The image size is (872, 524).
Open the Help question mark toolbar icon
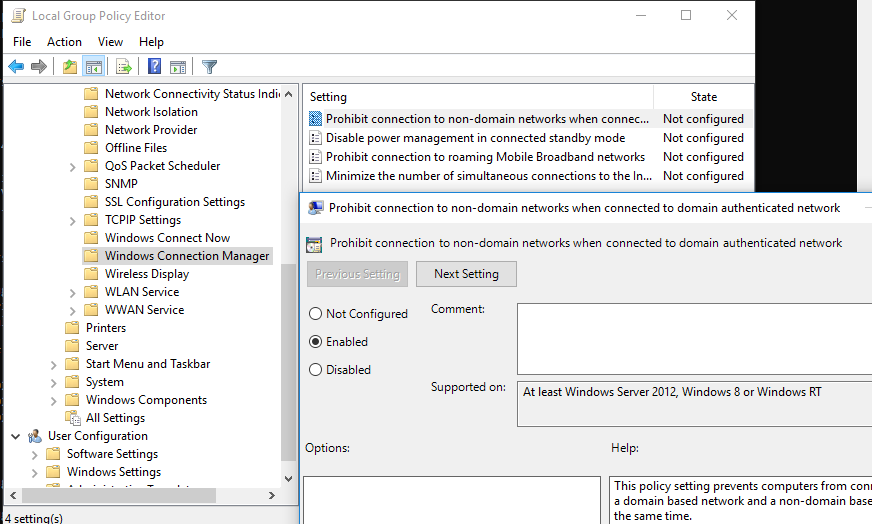tap(154, 67)
